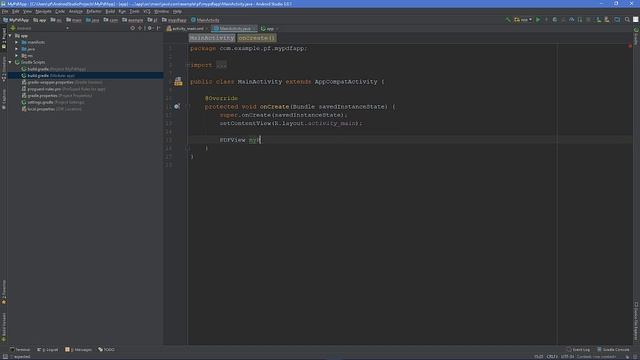
Task: Click the hide Project panel icon
Action: click(158, 28)
